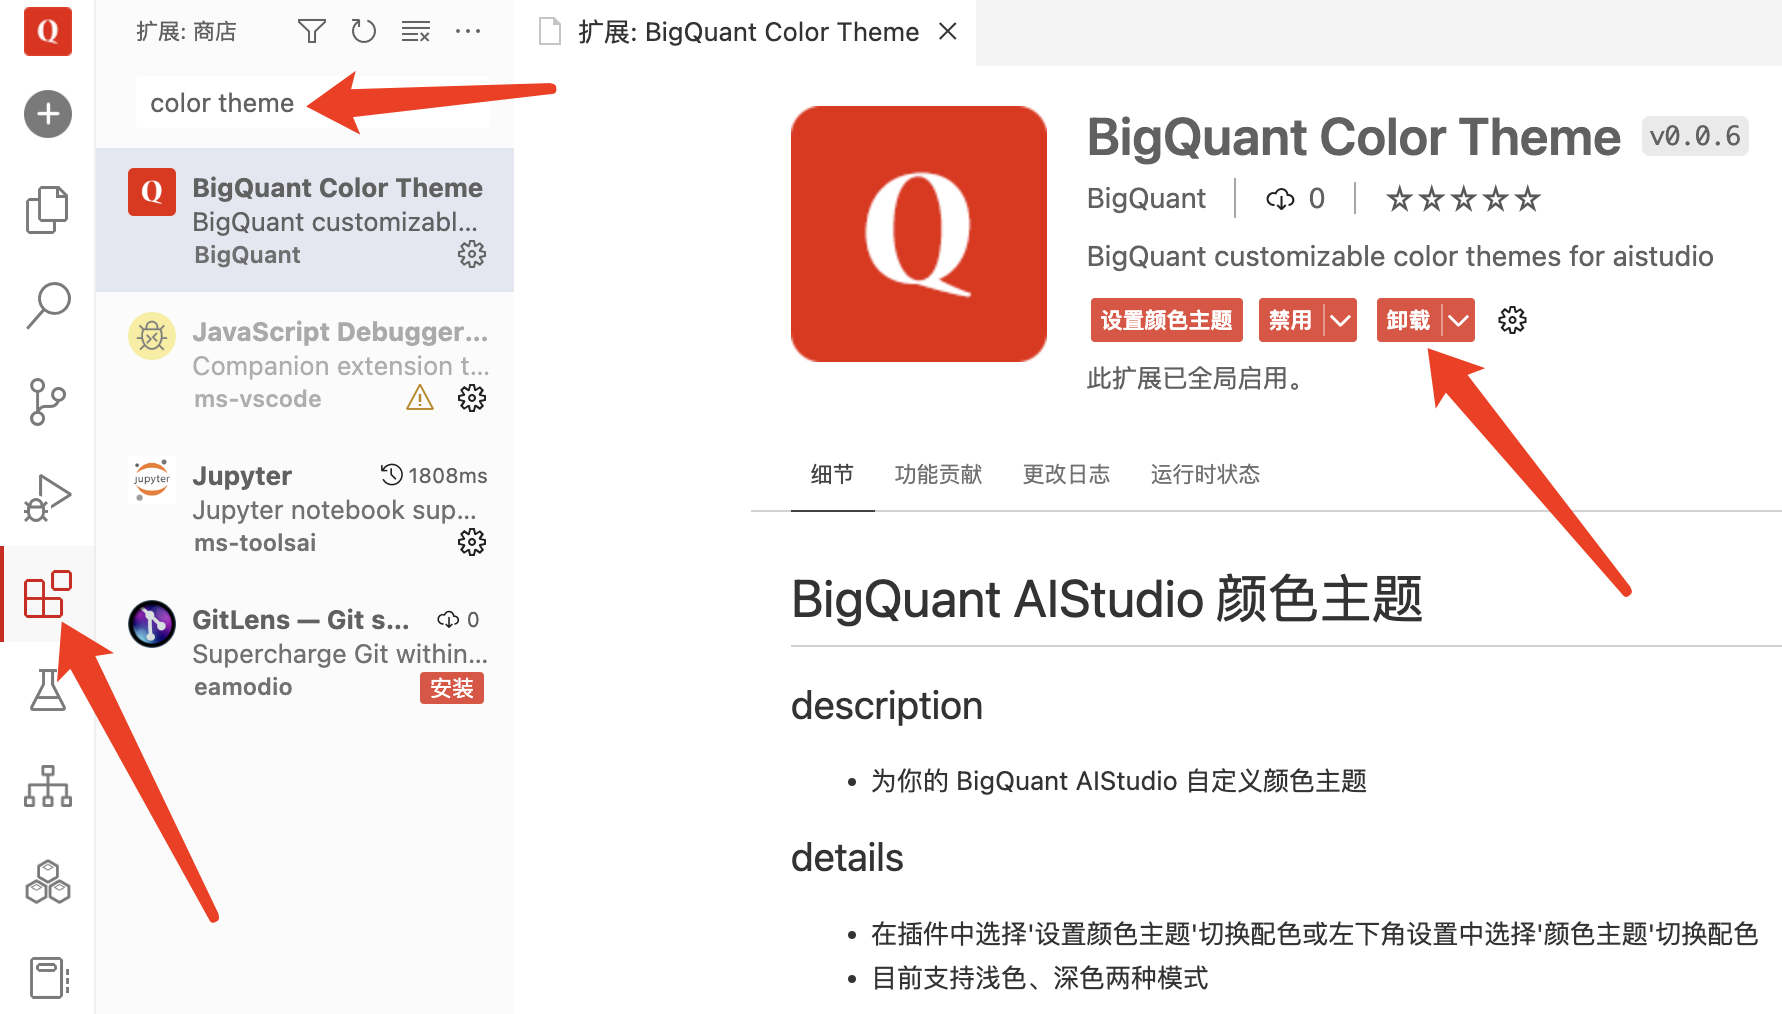
Task: Click the download count cloud icon
Action: coord(1280,199)
